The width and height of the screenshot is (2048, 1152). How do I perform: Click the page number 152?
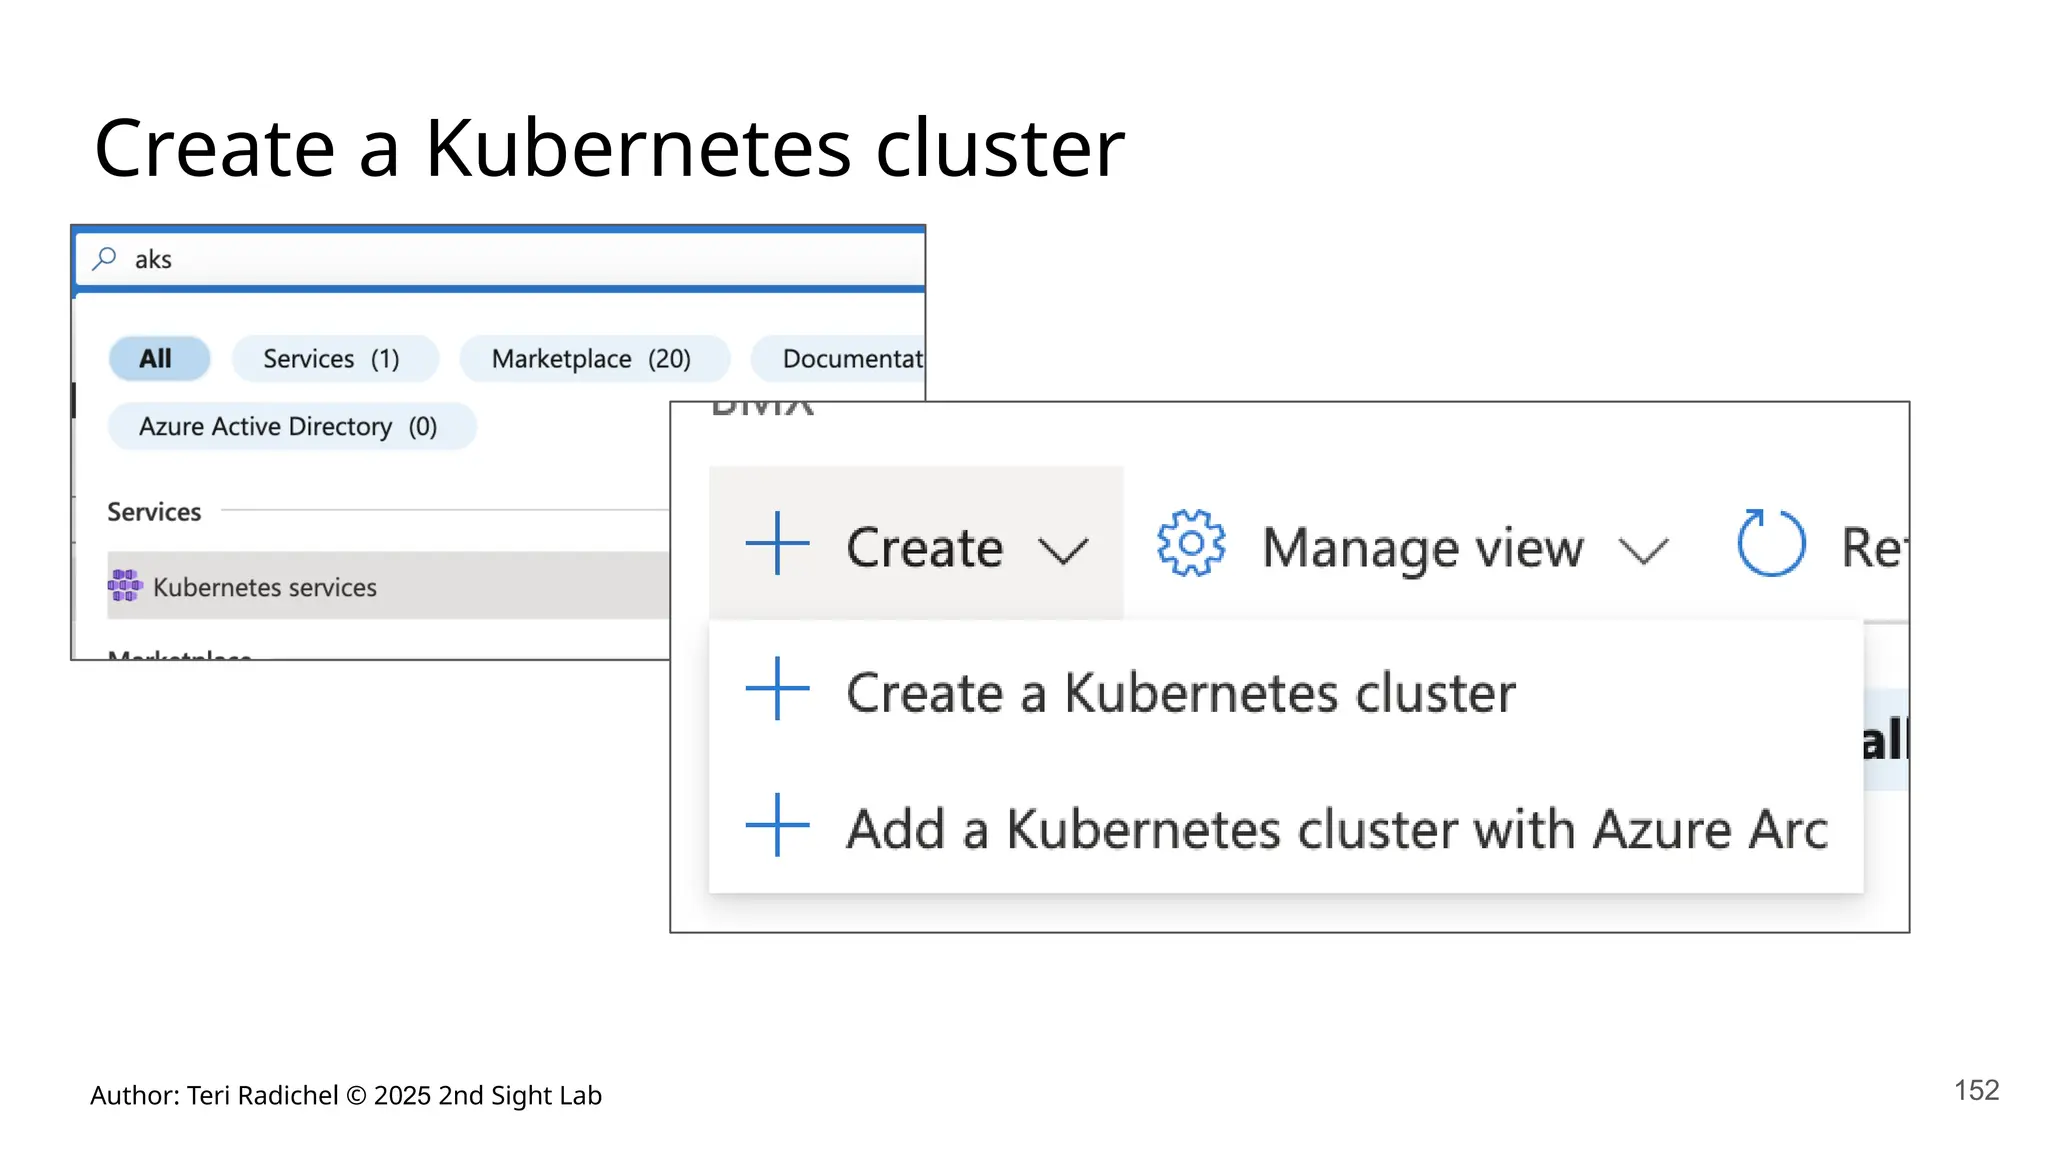point(1977,1090)
